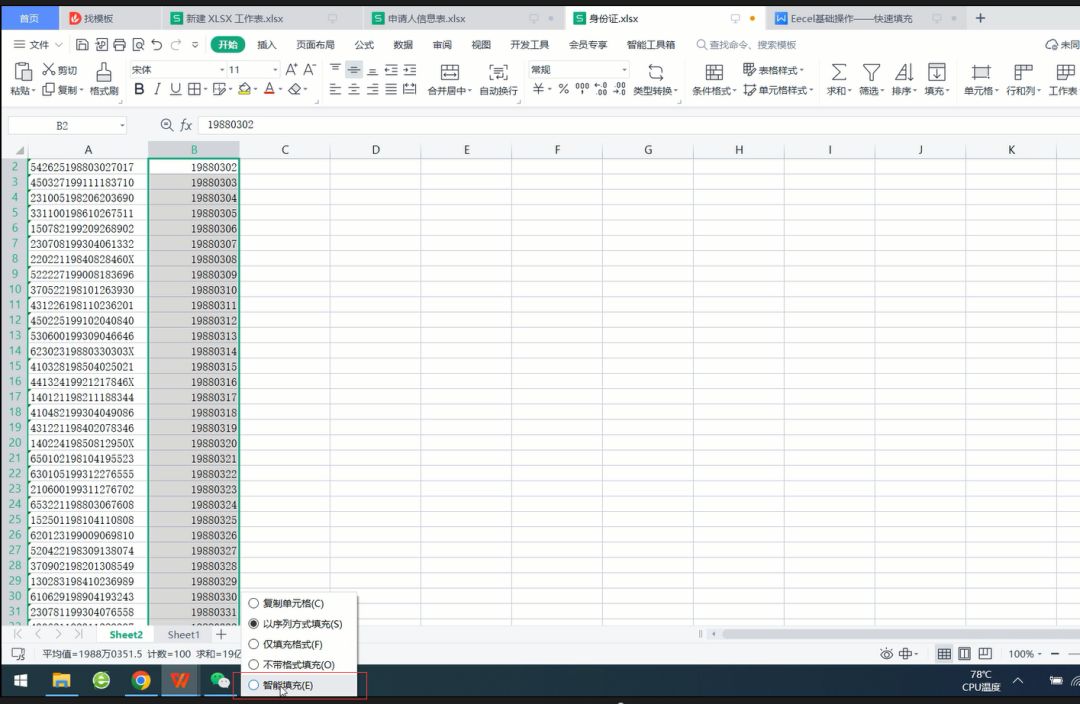Open Chrome from the Windows taskbar
This screenshot has height=704, width=1080.
point(141,681)
